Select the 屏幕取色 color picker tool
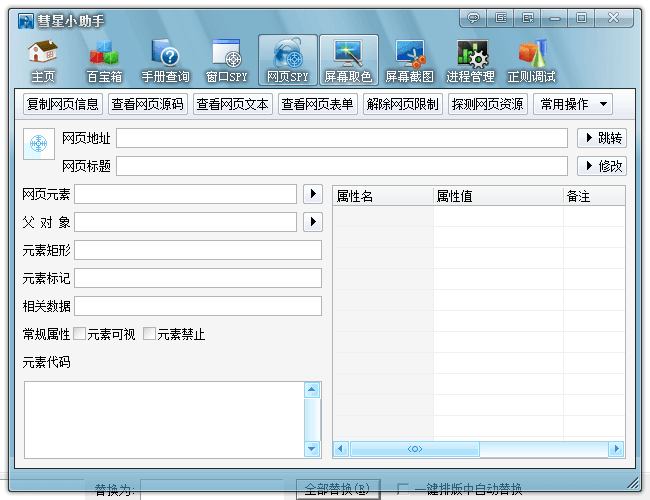The width and height of the screenshot is (650, 500). [x=348, y=60]
